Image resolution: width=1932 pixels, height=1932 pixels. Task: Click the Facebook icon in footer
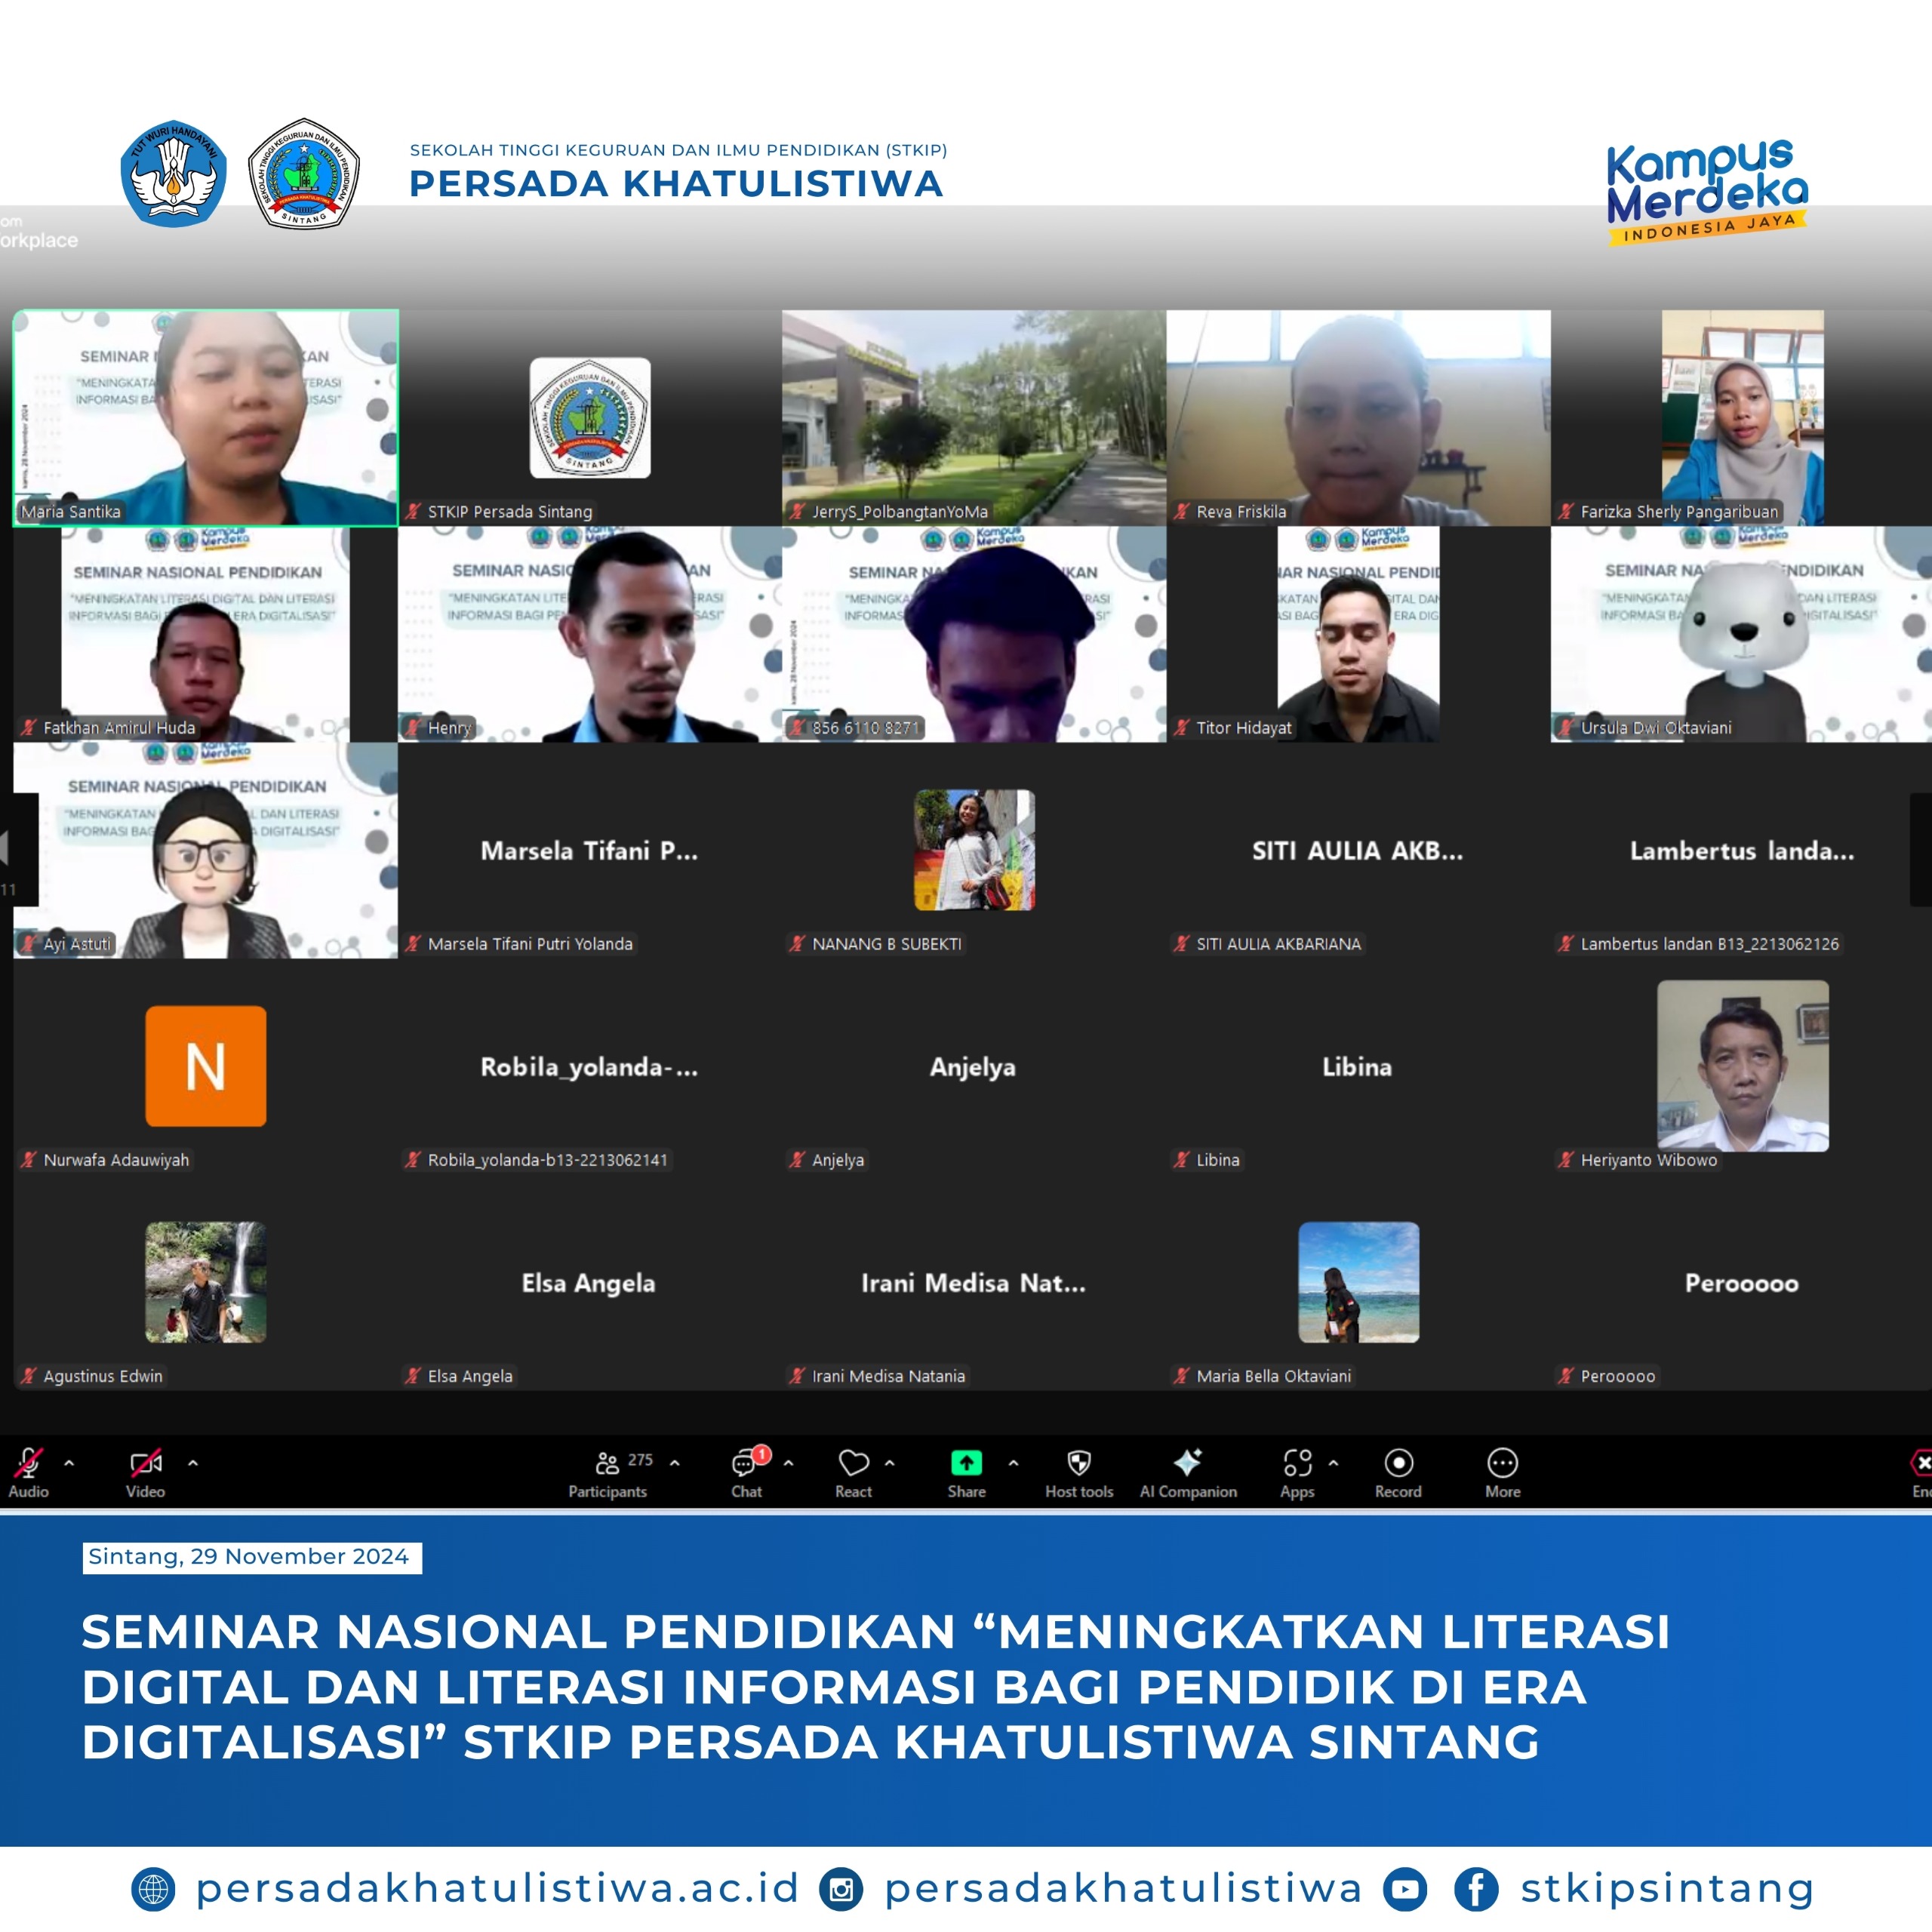coord(1476,1890)
